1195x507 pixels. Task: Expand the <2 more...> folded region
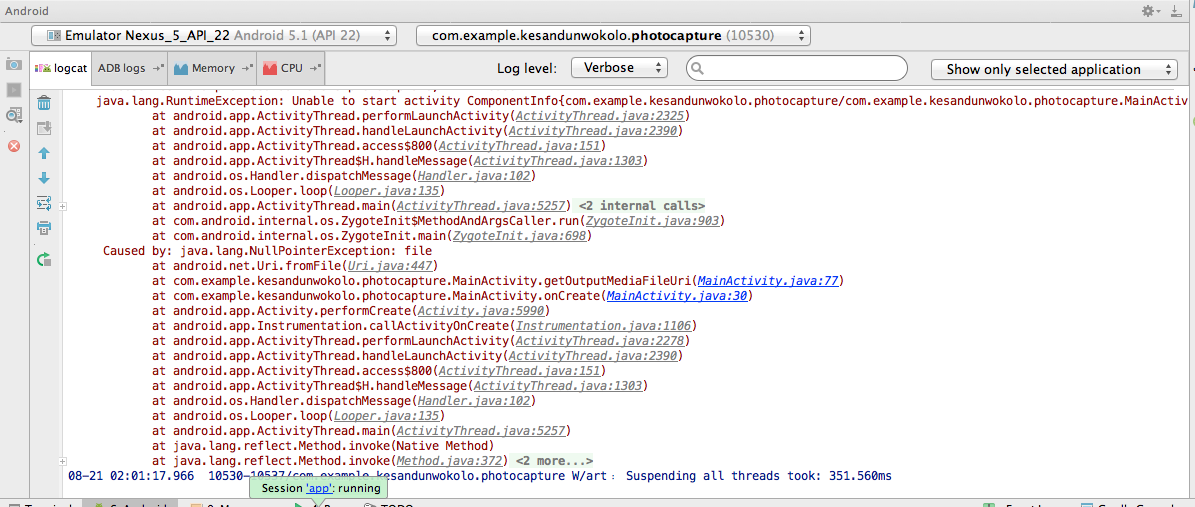point(554,460)
